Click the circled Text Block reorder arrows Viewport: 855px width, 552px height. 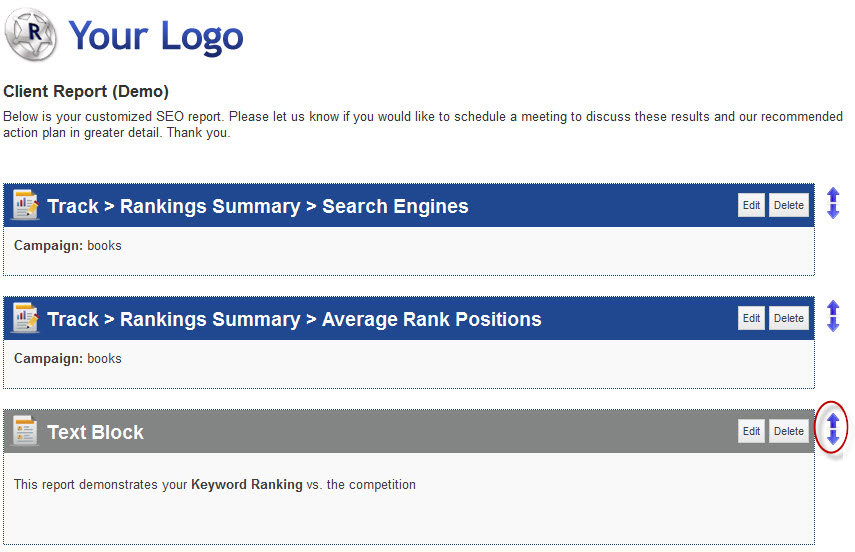click(x=833, y=429)
